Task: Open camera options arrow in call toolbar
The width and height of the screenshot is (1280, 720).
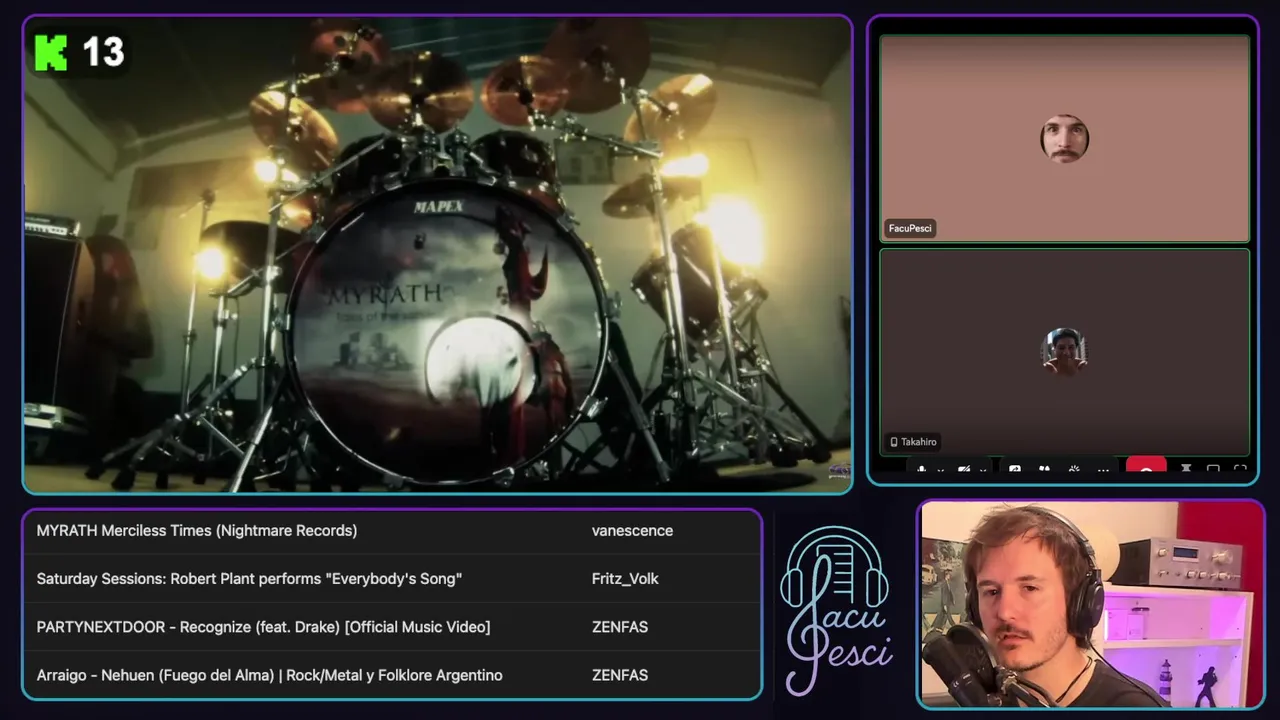Action: coord(983,470)
